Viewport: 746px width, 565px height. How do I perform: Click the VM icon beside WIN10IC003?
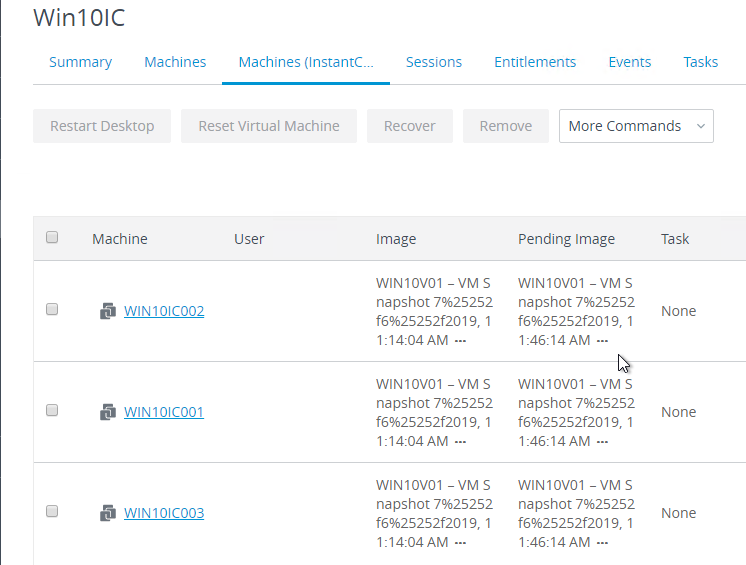tap(108, 513)
